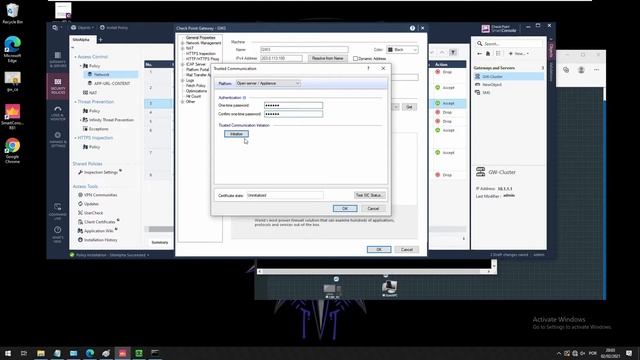
Task: Expand ICAP Server tree node
Action: 183,64
